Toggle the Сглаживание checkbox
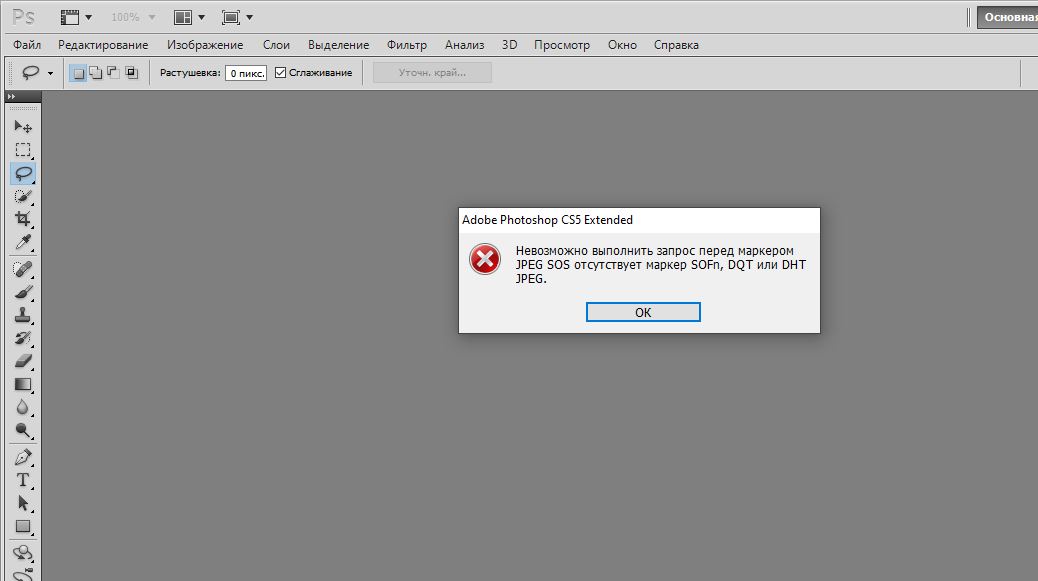This screenshot has width=1038, height=581. click(x=281, y=73)
